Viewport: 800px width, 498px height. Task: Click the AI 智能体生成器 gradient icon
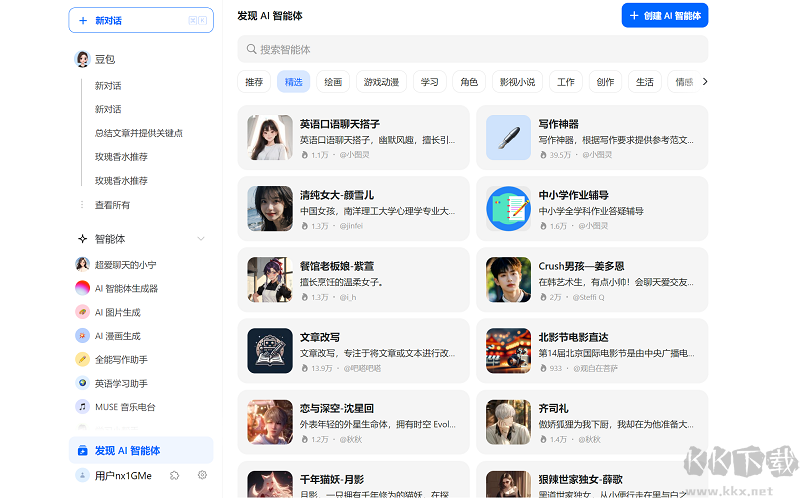[83, 288]
